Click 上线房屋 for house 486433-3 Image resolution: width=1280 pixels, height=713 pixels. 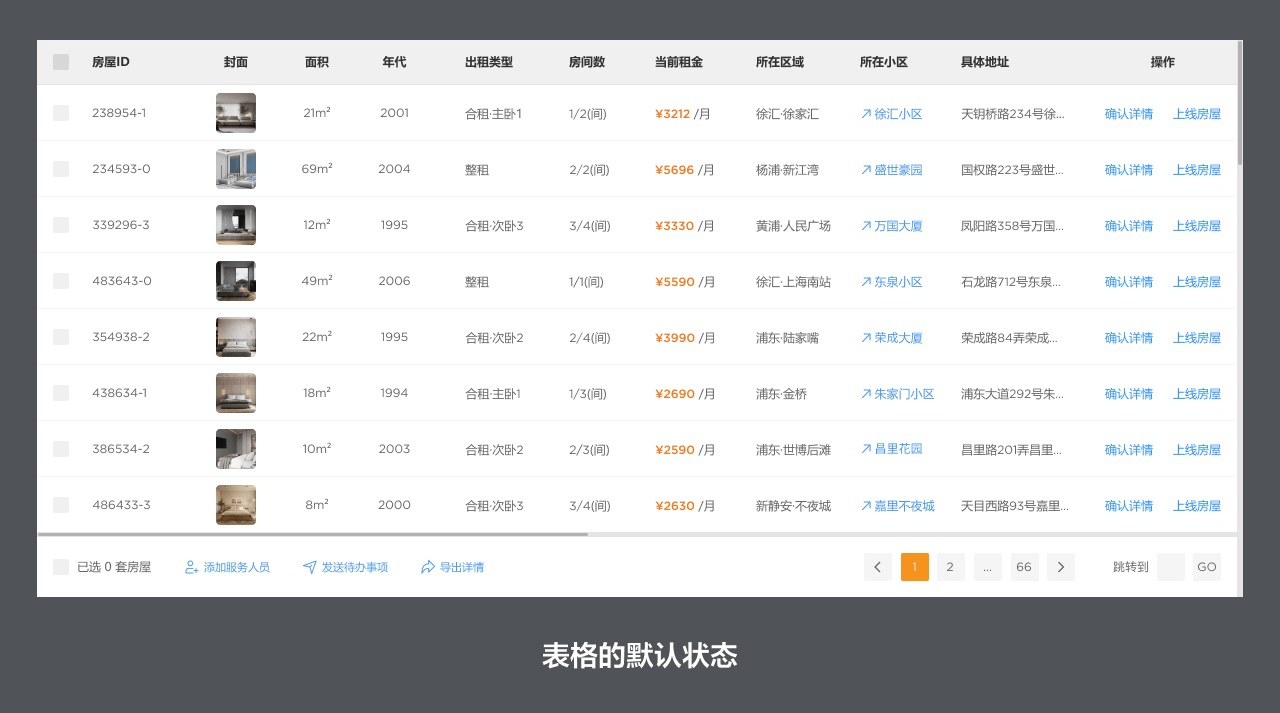pos(1197,506)
